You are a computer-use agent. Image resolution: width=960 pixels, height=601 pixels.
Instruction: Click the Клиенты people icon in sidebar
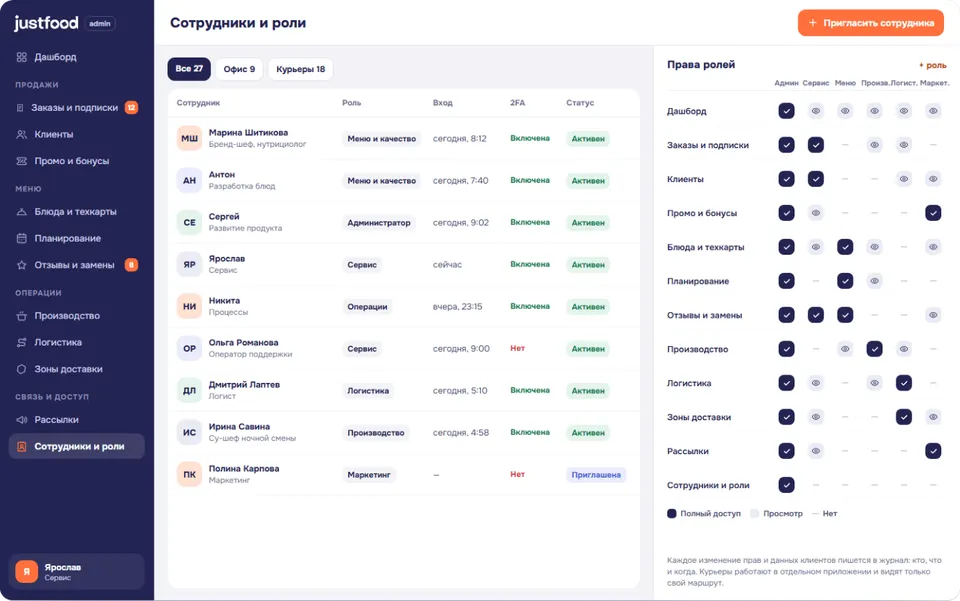[x=21, y=134]
